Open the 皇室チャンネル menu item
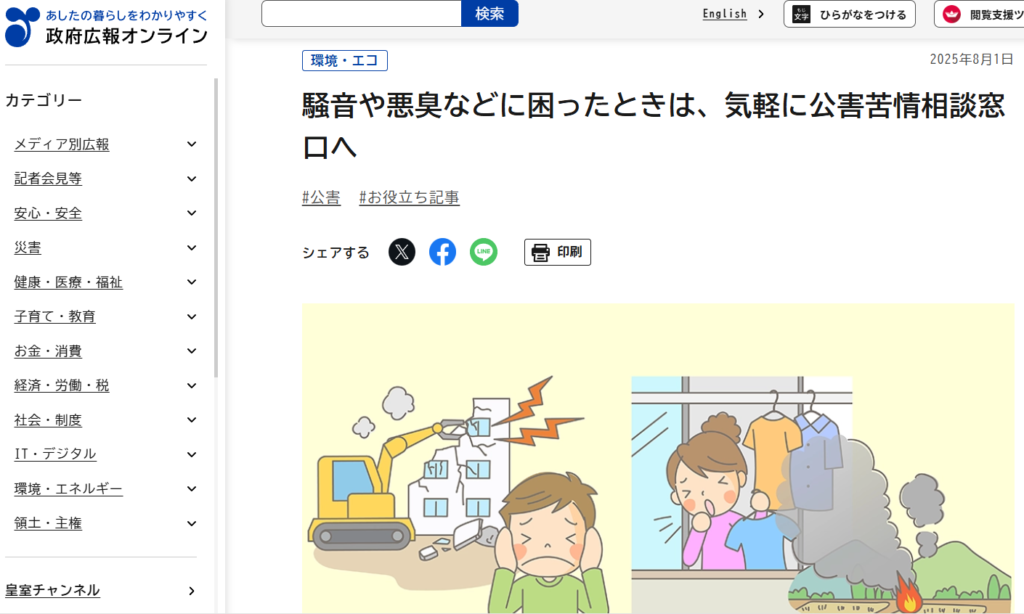The image size is (1024, 614). [x=101, y=590]
